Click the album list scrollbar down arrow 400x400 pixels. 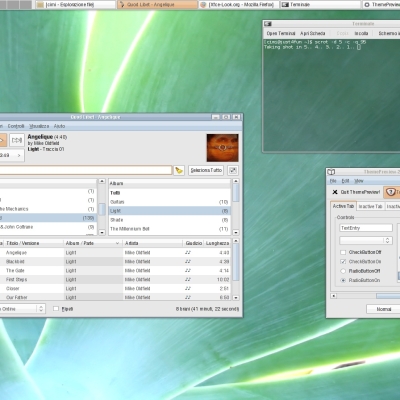click(x=236, y=232)
